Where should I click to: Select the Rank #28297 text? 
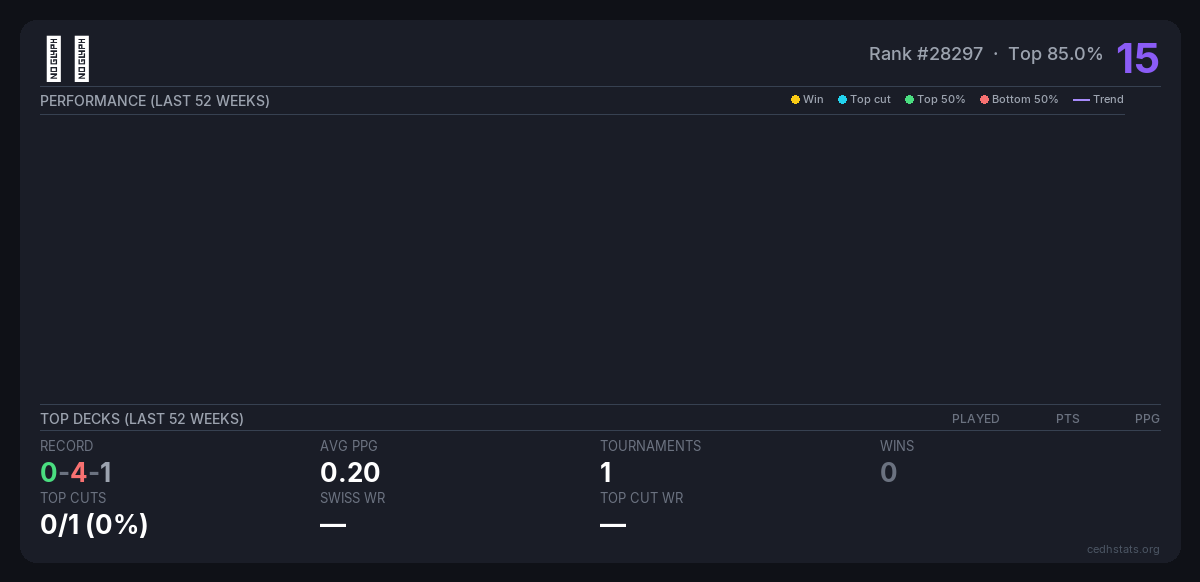pyautogui.click(x=925, y=54)
